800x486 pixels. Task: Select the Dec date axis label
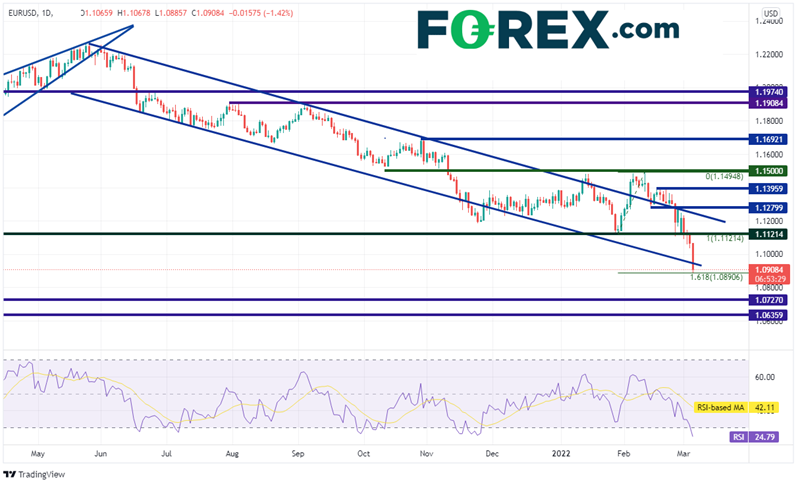pyautogui.click(x=492, y=453)
